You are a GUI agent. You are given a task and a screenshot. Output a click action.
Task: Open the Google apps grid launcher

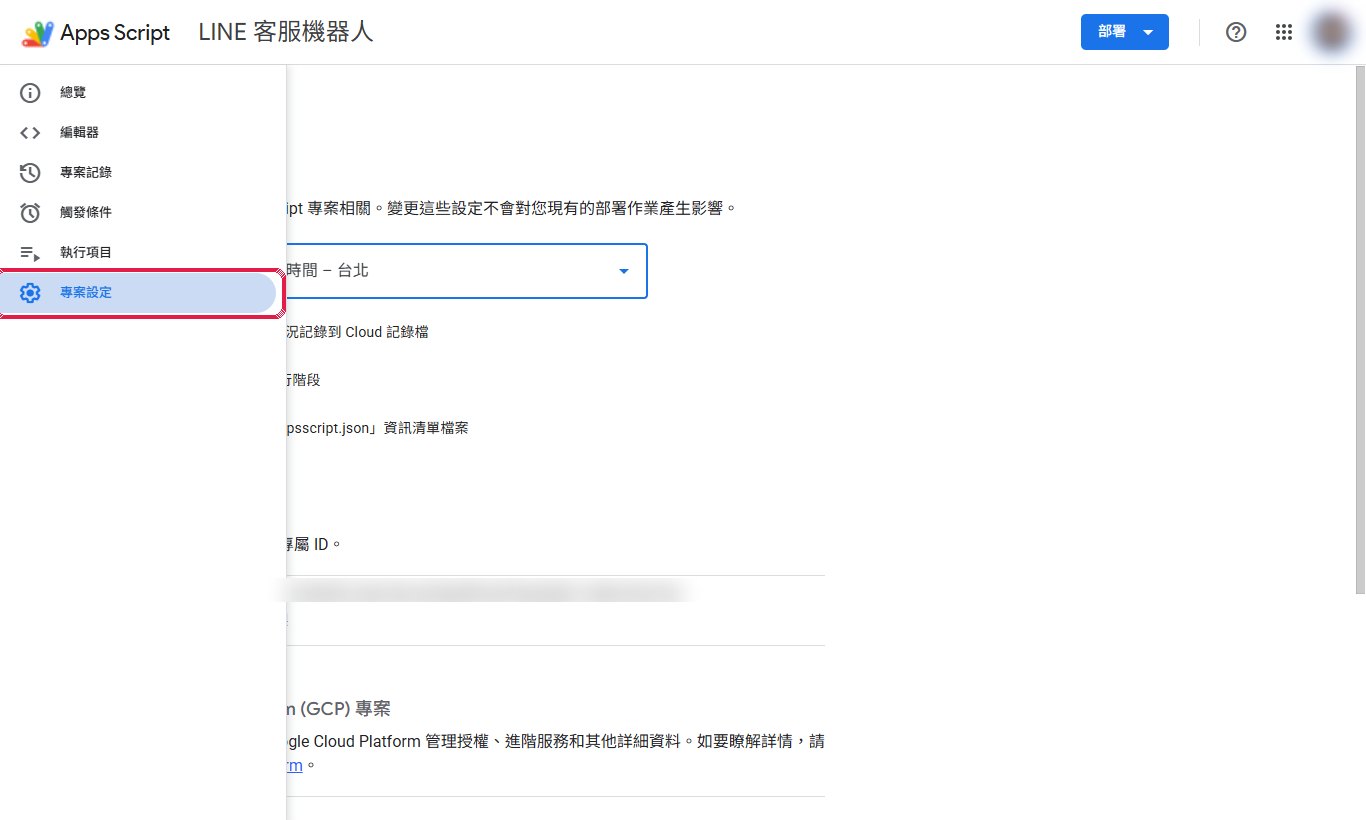coord(1284,32)
